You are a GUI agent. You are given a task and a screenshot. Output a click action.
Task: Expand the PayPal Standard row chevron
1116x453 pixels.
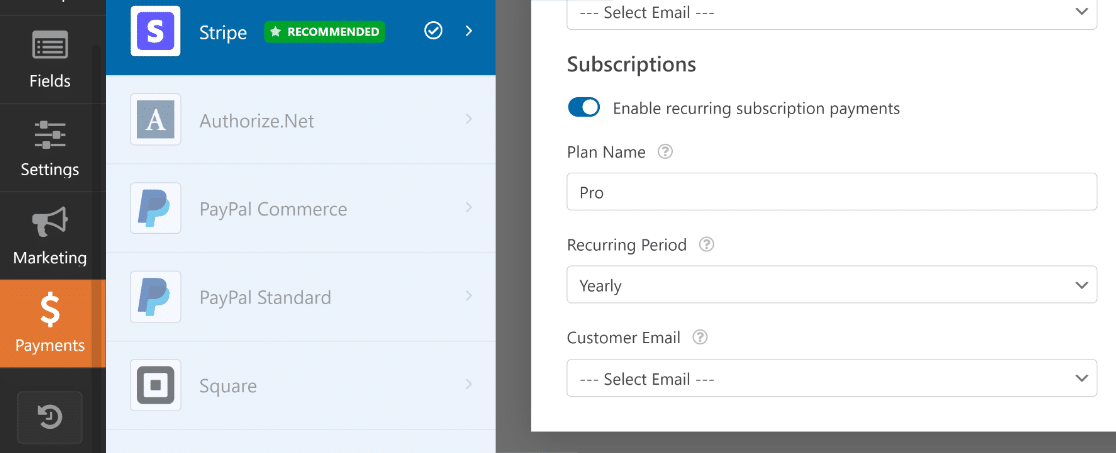(x=468, y=296)
